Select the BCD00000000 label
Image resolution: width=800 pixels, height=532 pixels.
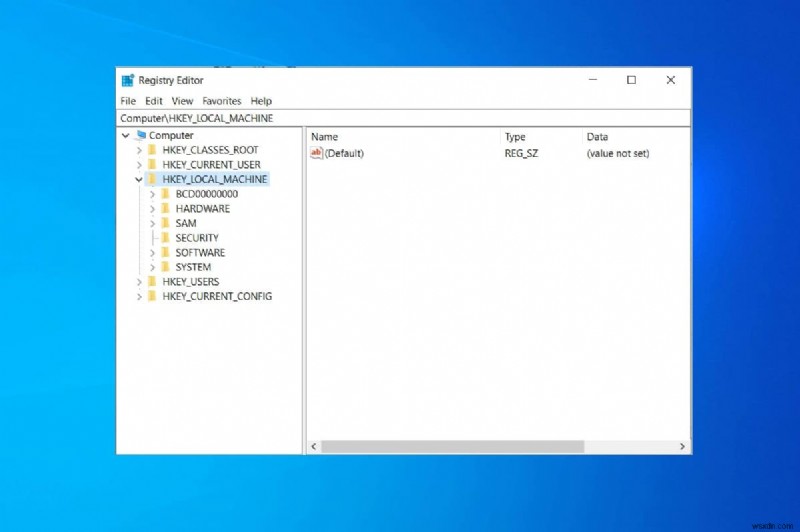pyautogui.click(x=207, y=194)
